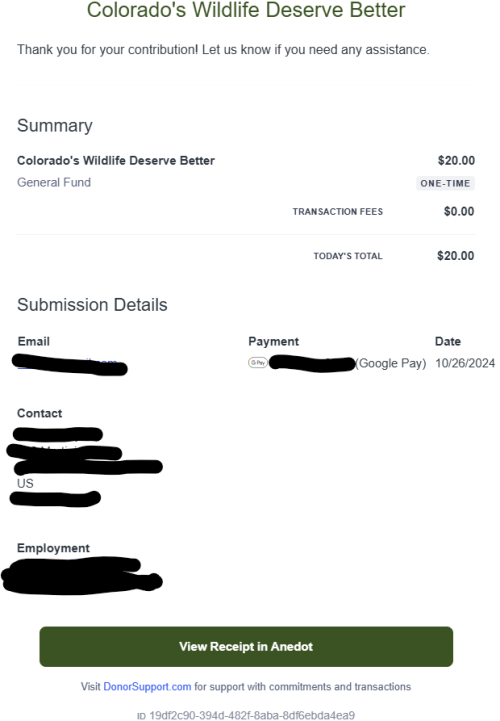The image size is (500, 721).
Task: Click the thank you message text
Action: tap(223, 50)
